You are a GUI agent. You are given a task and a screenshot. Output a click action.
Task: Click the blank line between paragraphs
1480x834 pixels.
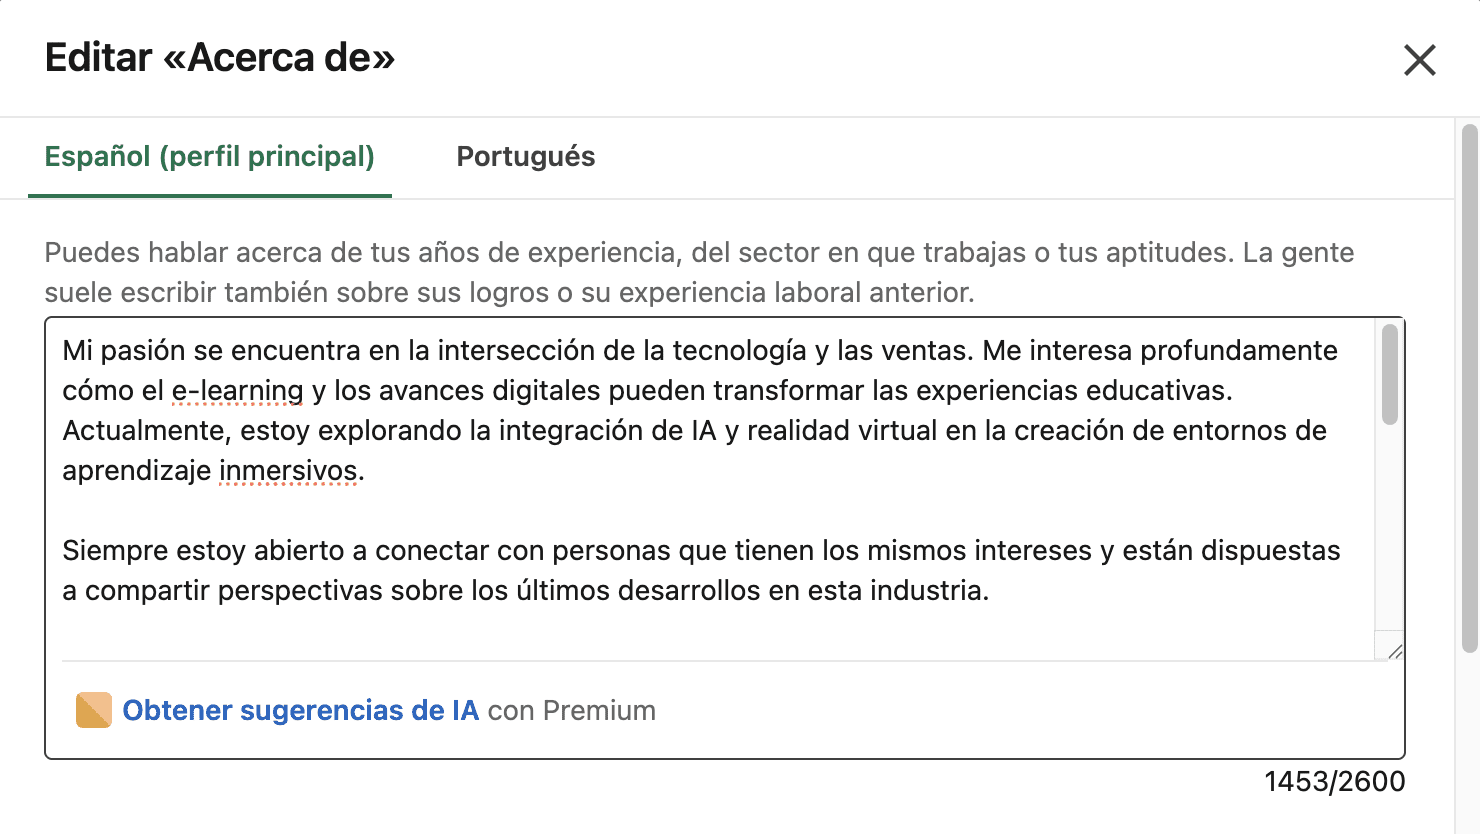tap(600, 510)
